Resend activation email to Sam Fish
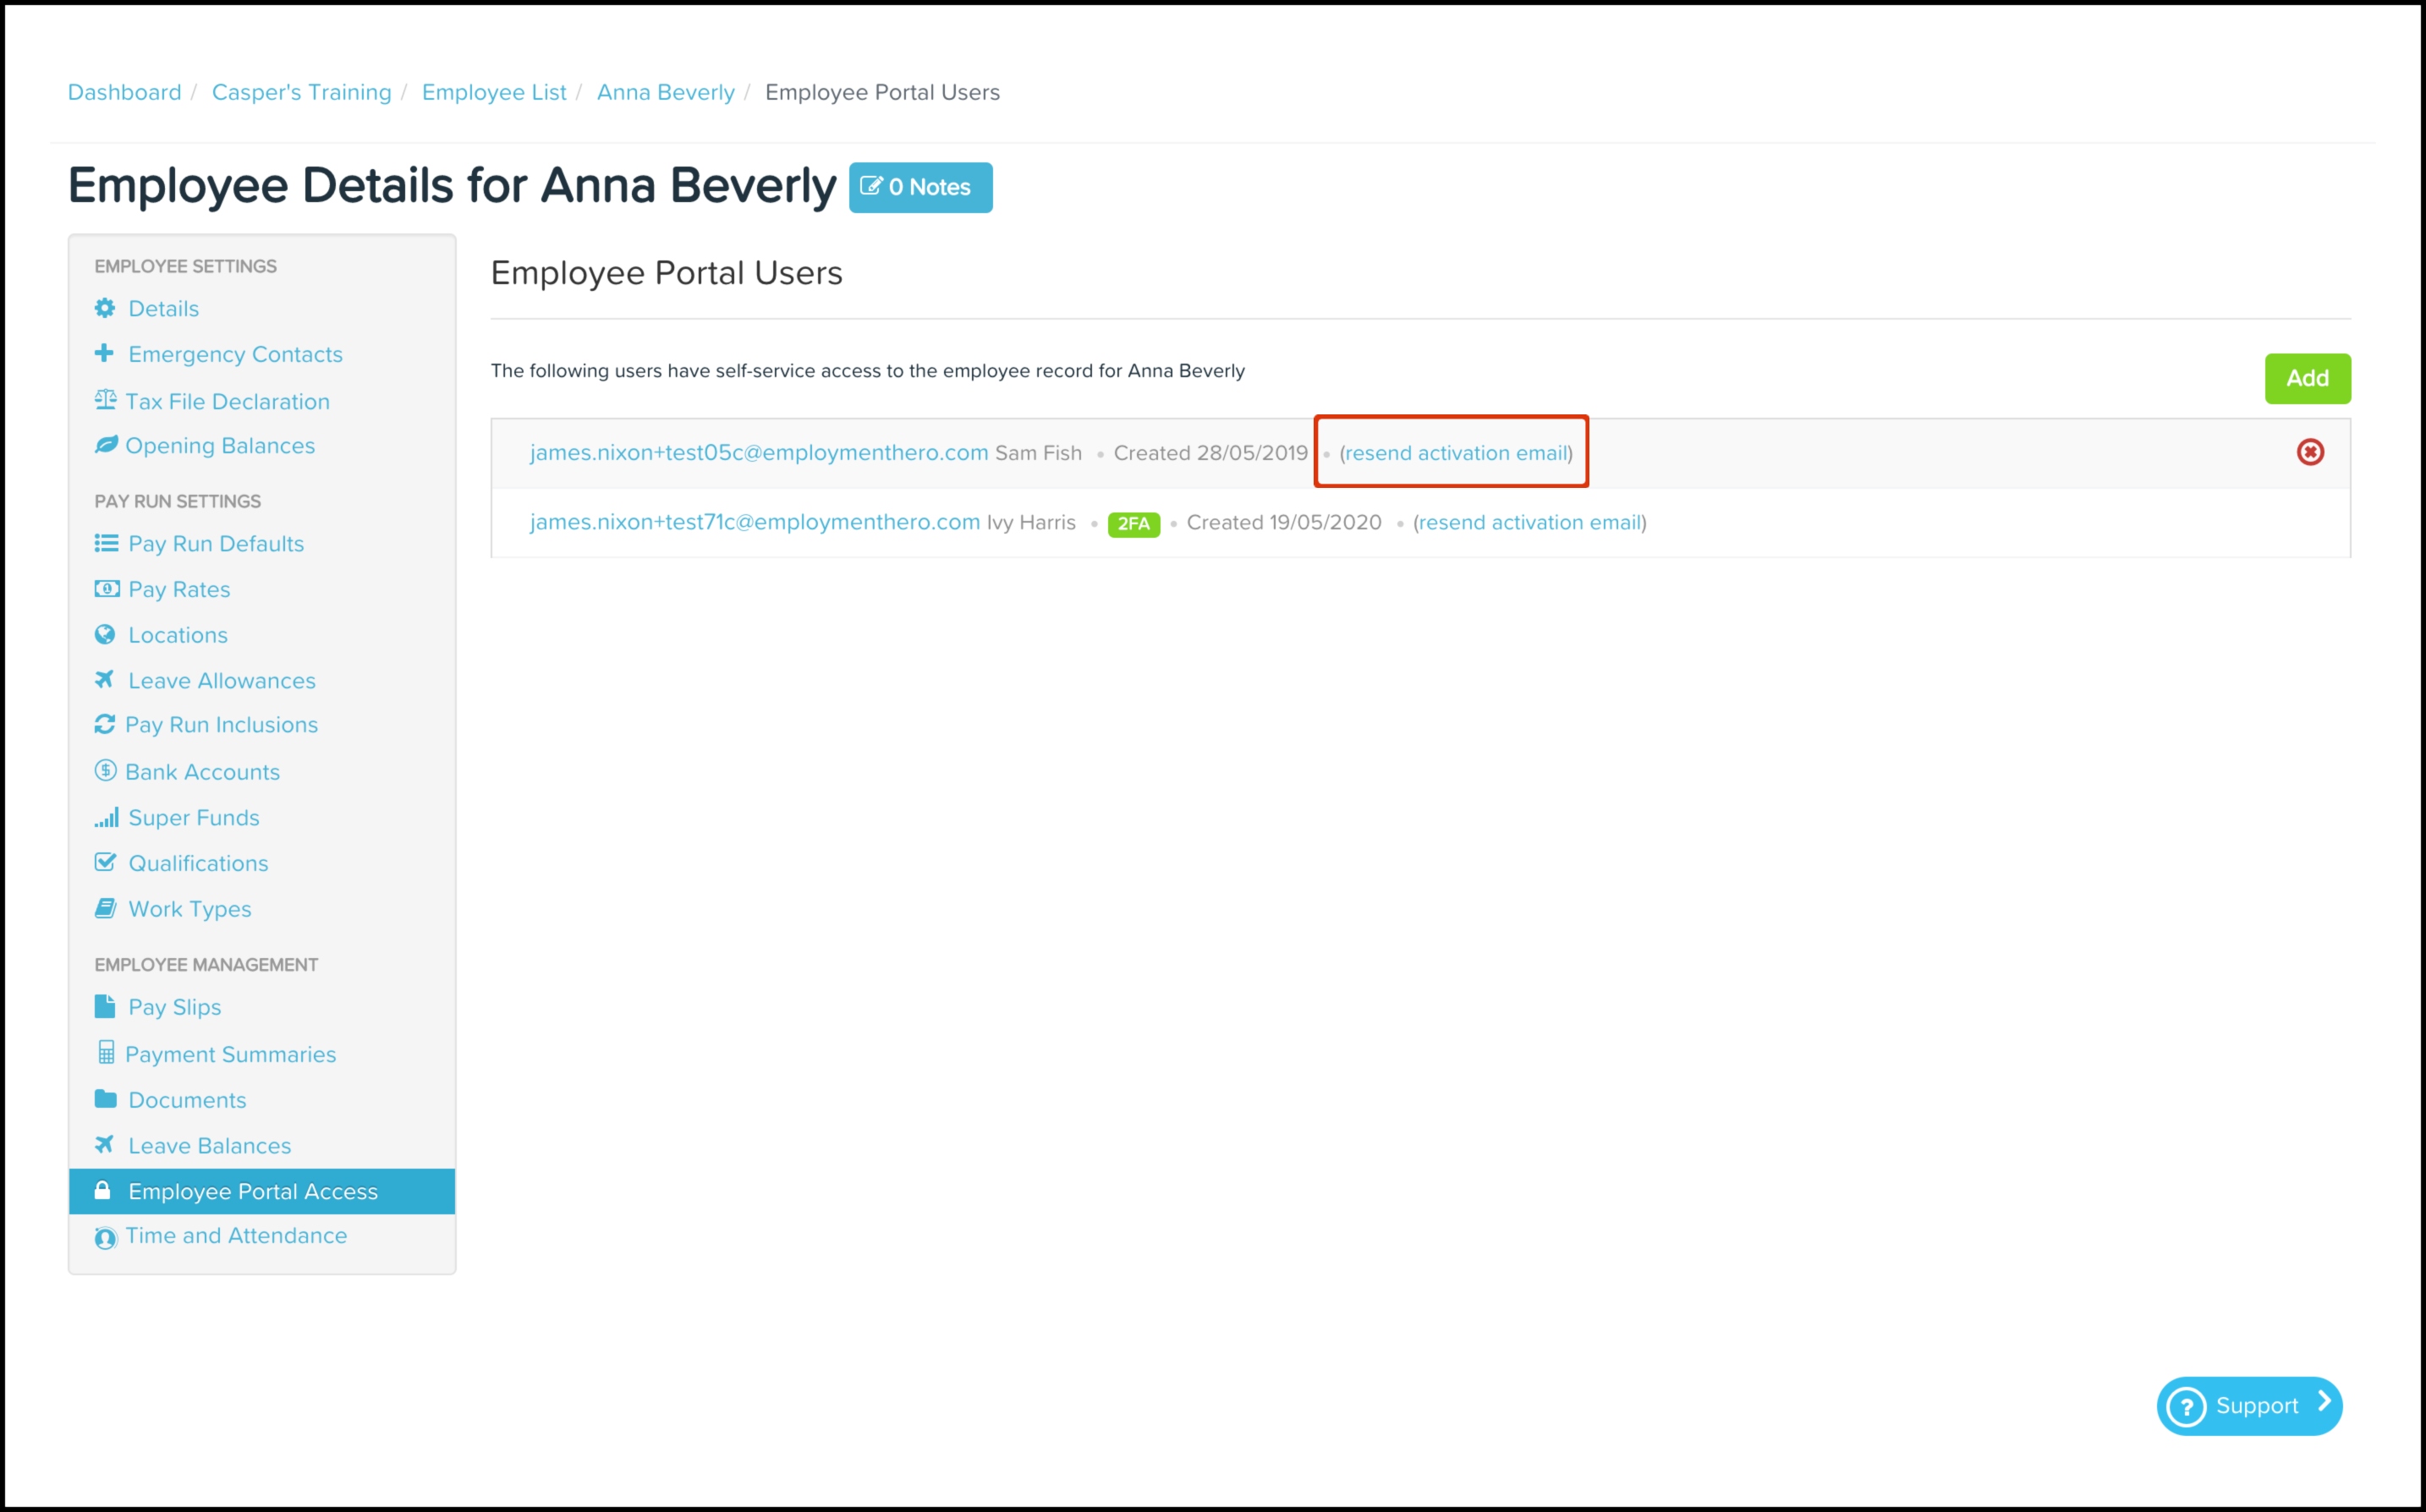2426x1512 pixels. click(x=1456, y=453)
